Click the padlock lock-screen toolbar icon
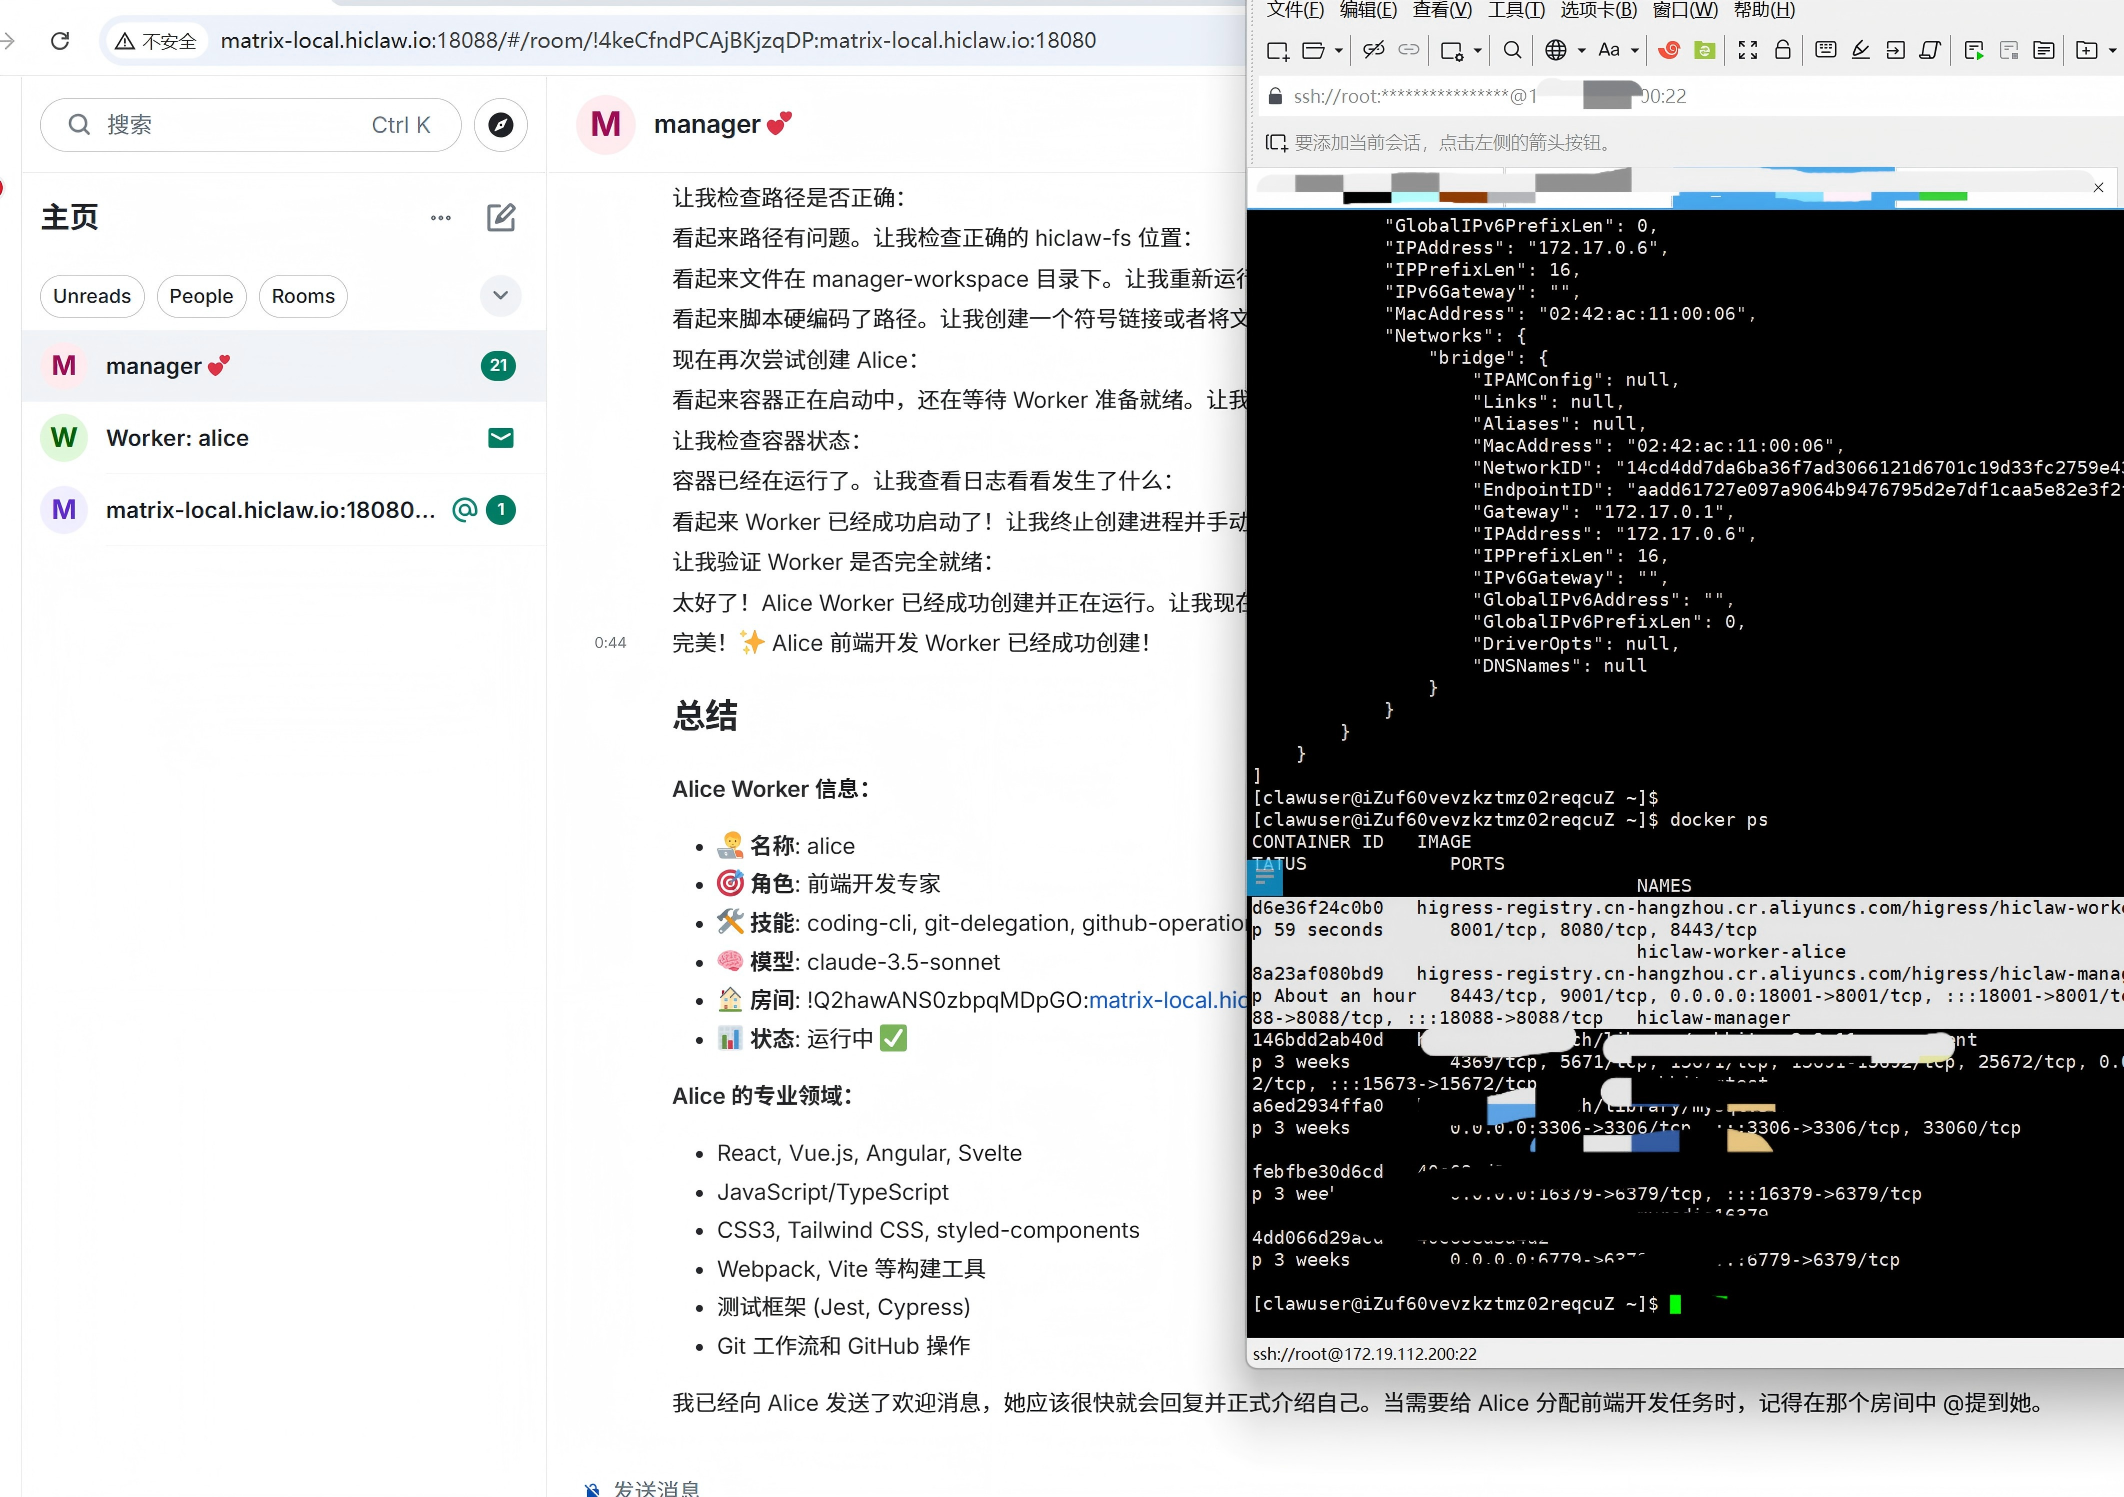The image size is (2124, 1497). pyautogui.click(x=1782, y=50)
